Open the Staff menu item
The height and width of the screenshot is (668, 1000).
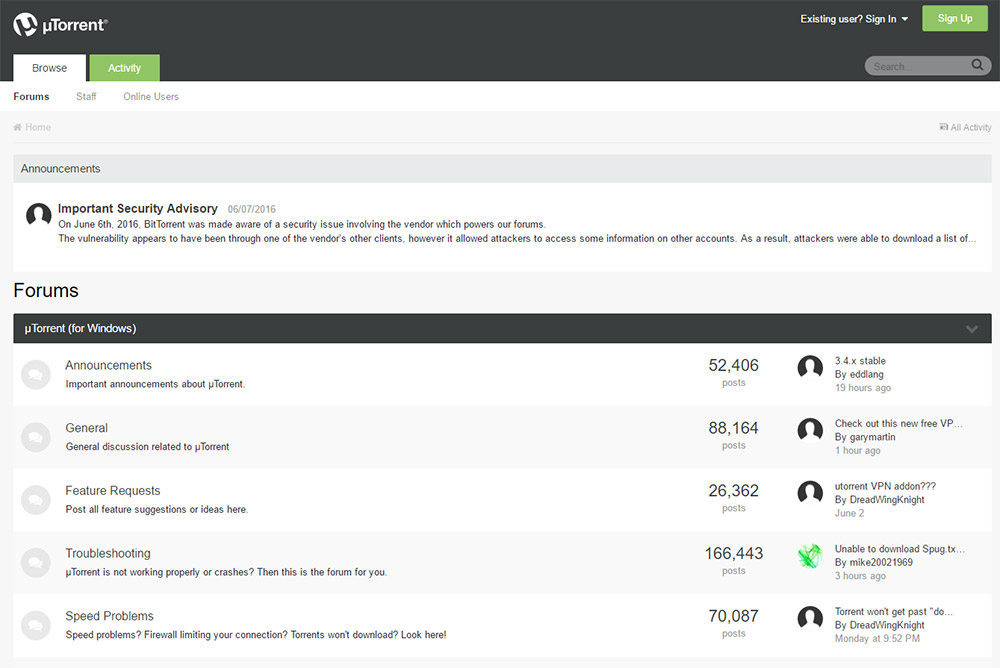[86, 97]
